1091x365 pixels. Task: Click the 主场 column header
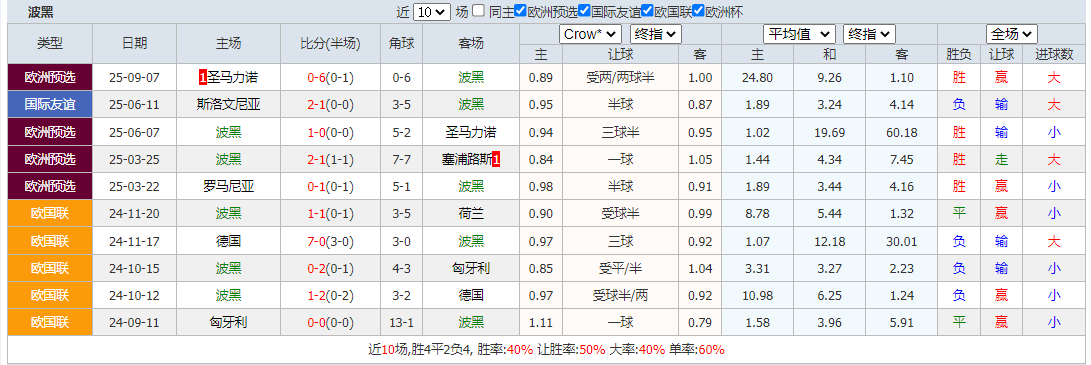[228, 44]
